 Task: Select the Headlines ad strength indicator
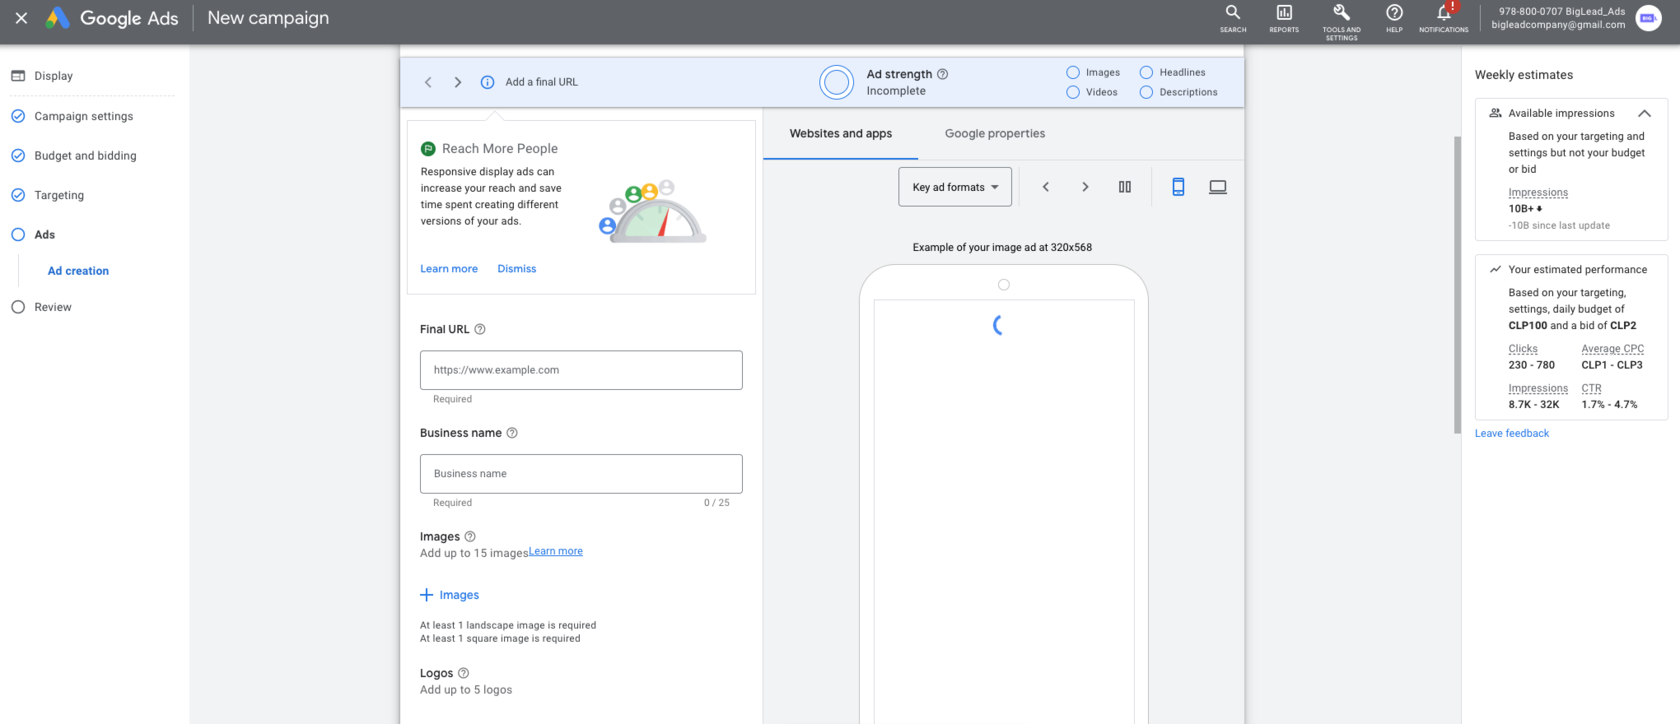pyautogui.click(x=1146, y=73)
